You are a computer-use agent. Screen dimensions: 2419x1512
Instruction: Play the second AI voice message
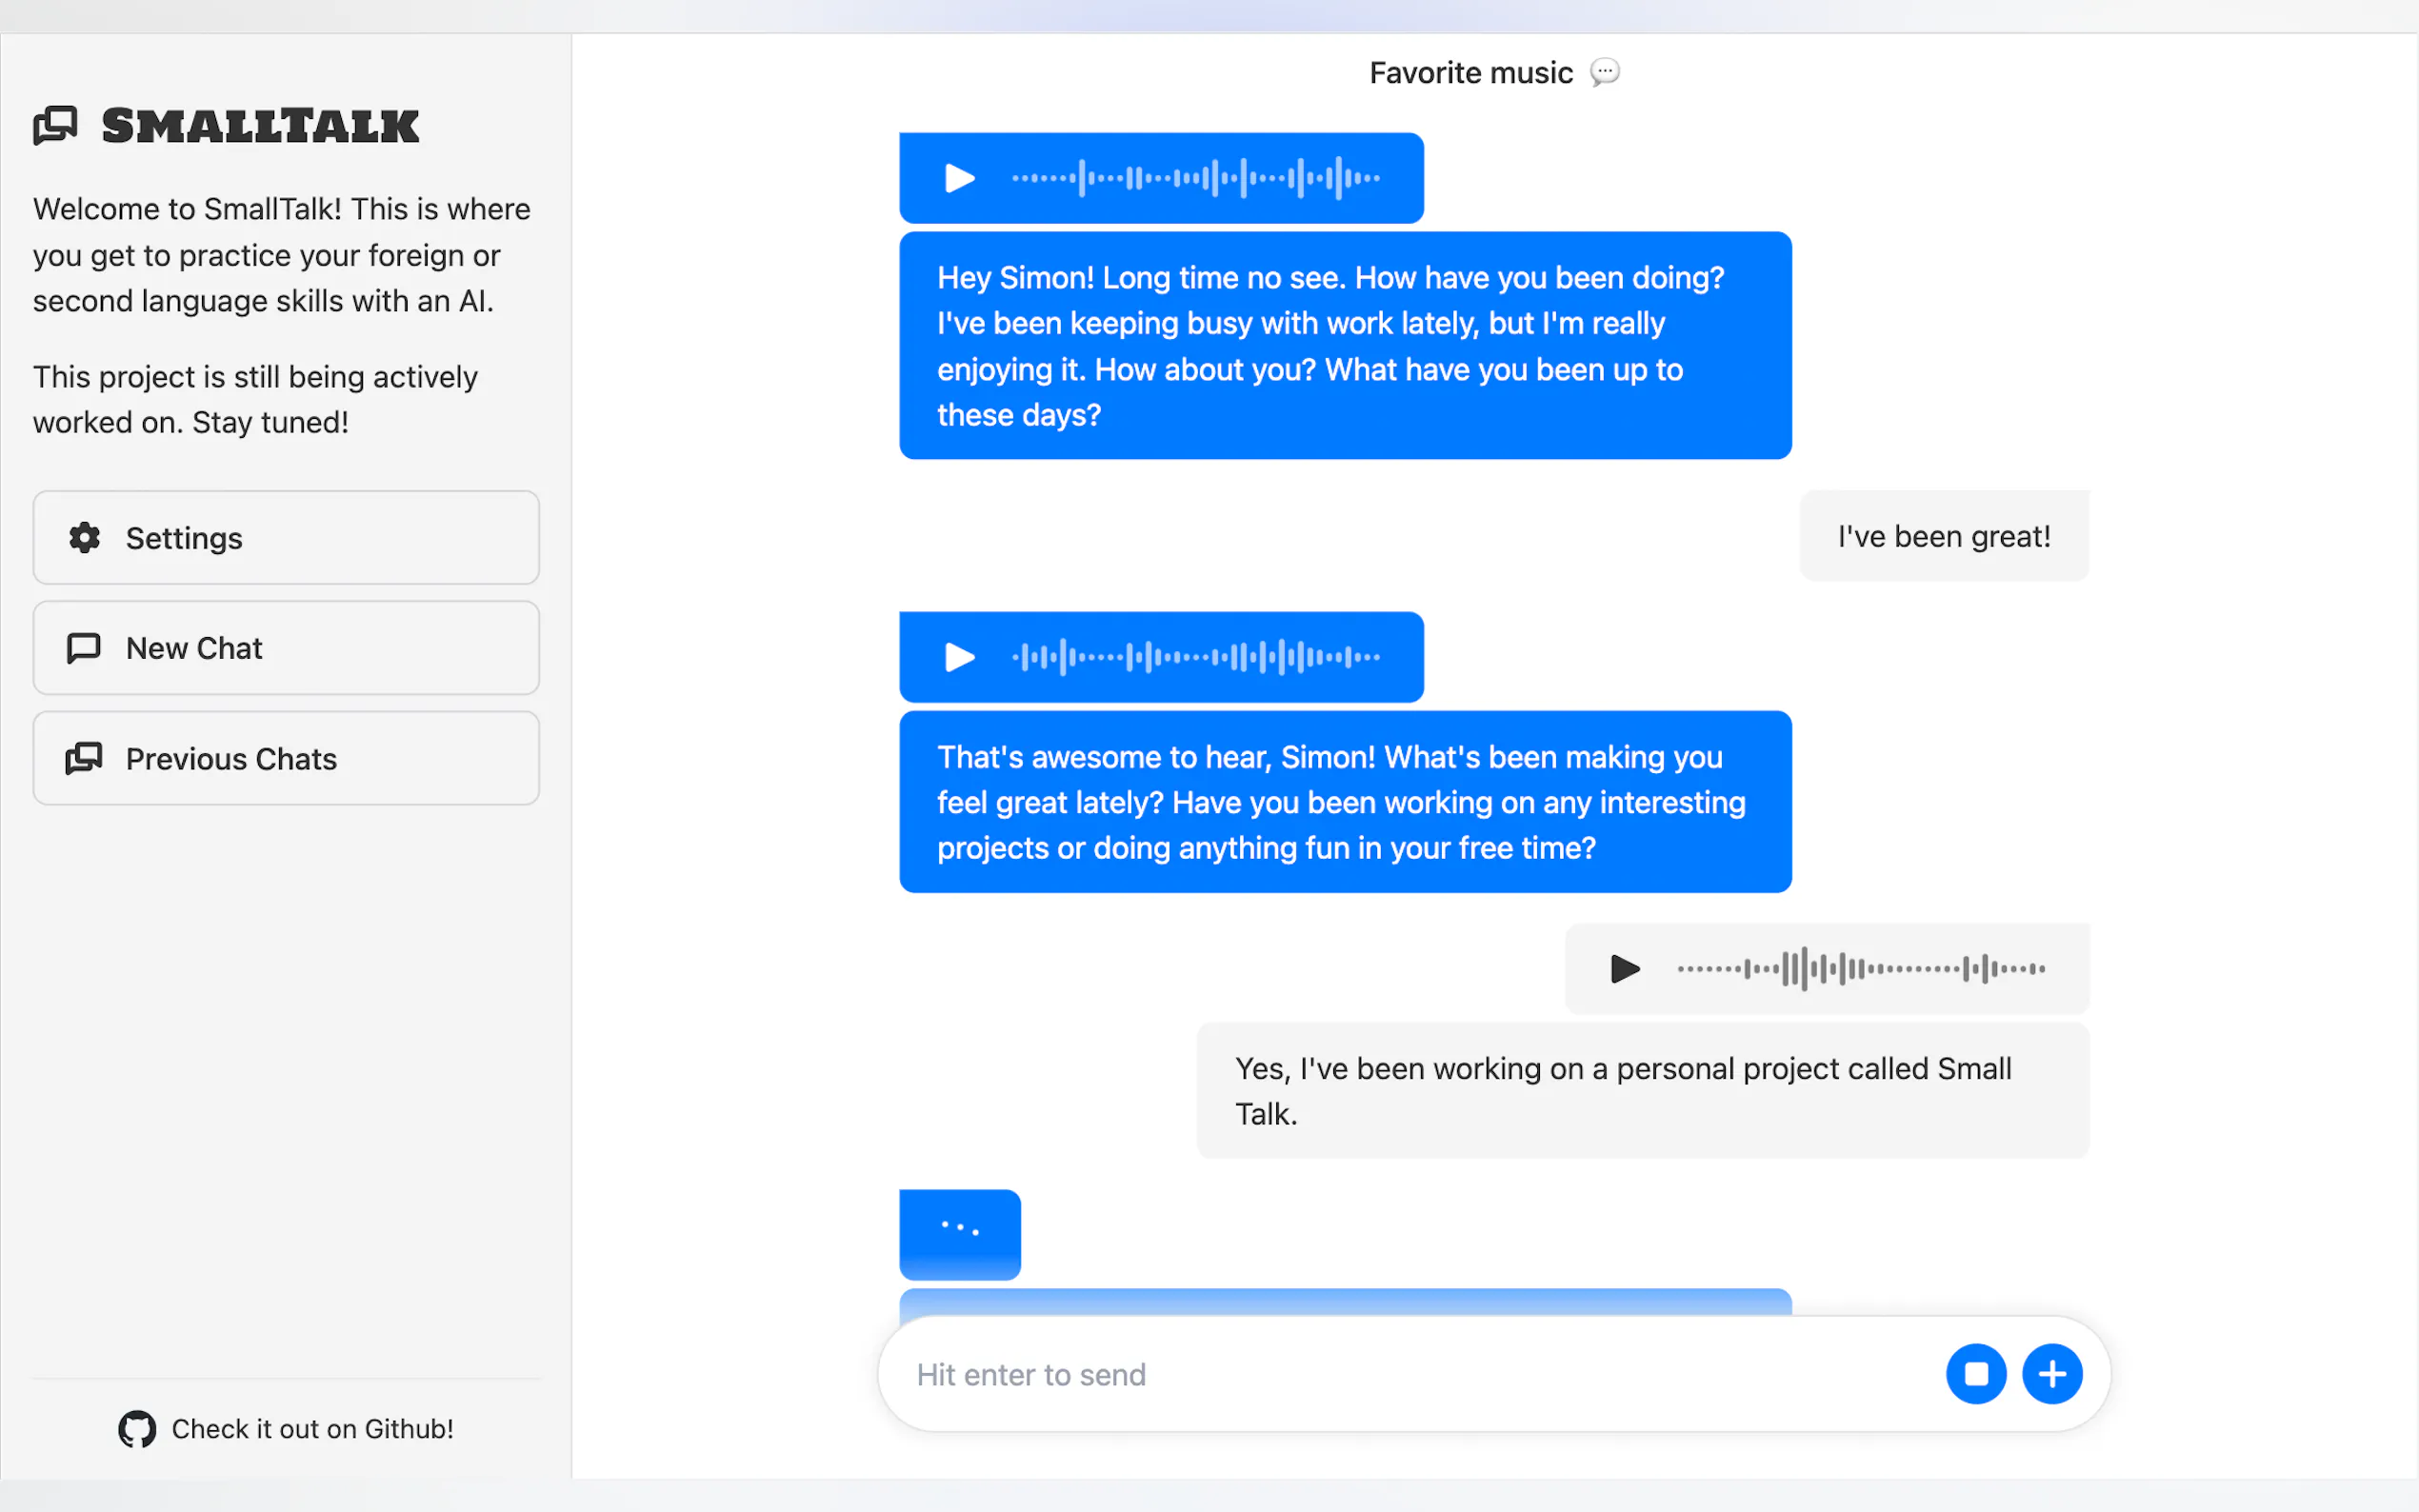[x=959, y=657]
